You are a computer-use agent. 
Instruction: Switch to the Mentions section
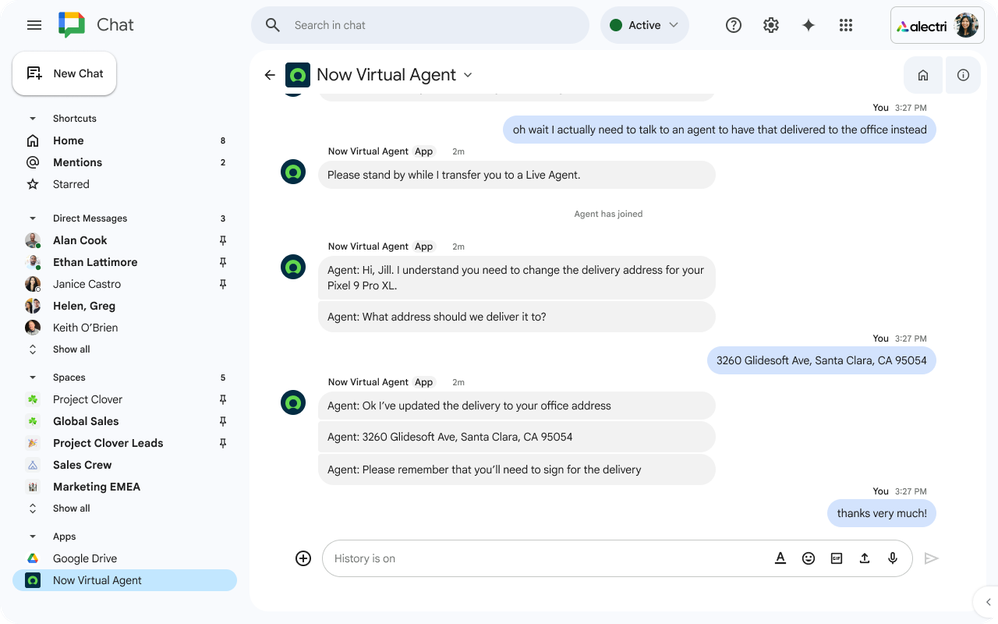coord(77,162)
